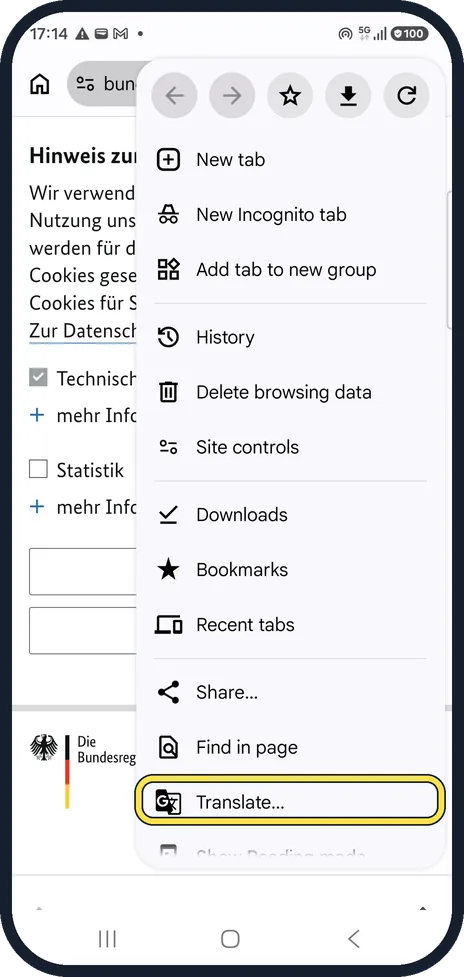Open the Zur Datenschutz link
The width and height of the screenshot is (464, 977).
point(82,331)
